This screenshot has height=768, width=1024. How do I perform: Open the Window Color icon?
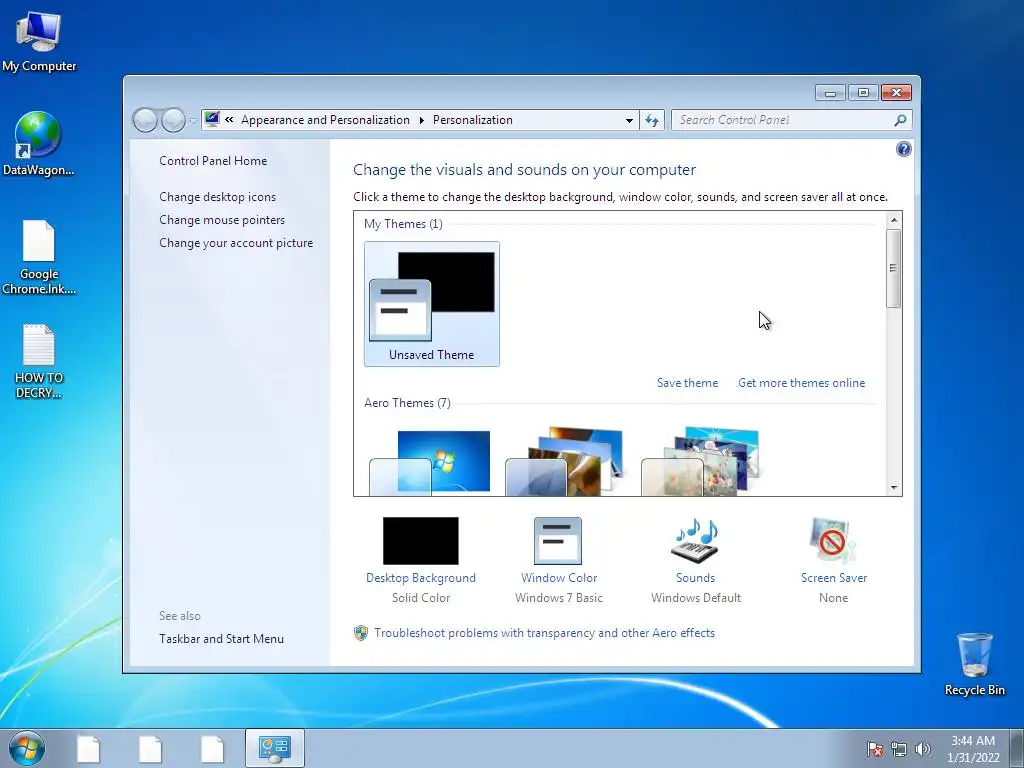[x=558, y=541]
